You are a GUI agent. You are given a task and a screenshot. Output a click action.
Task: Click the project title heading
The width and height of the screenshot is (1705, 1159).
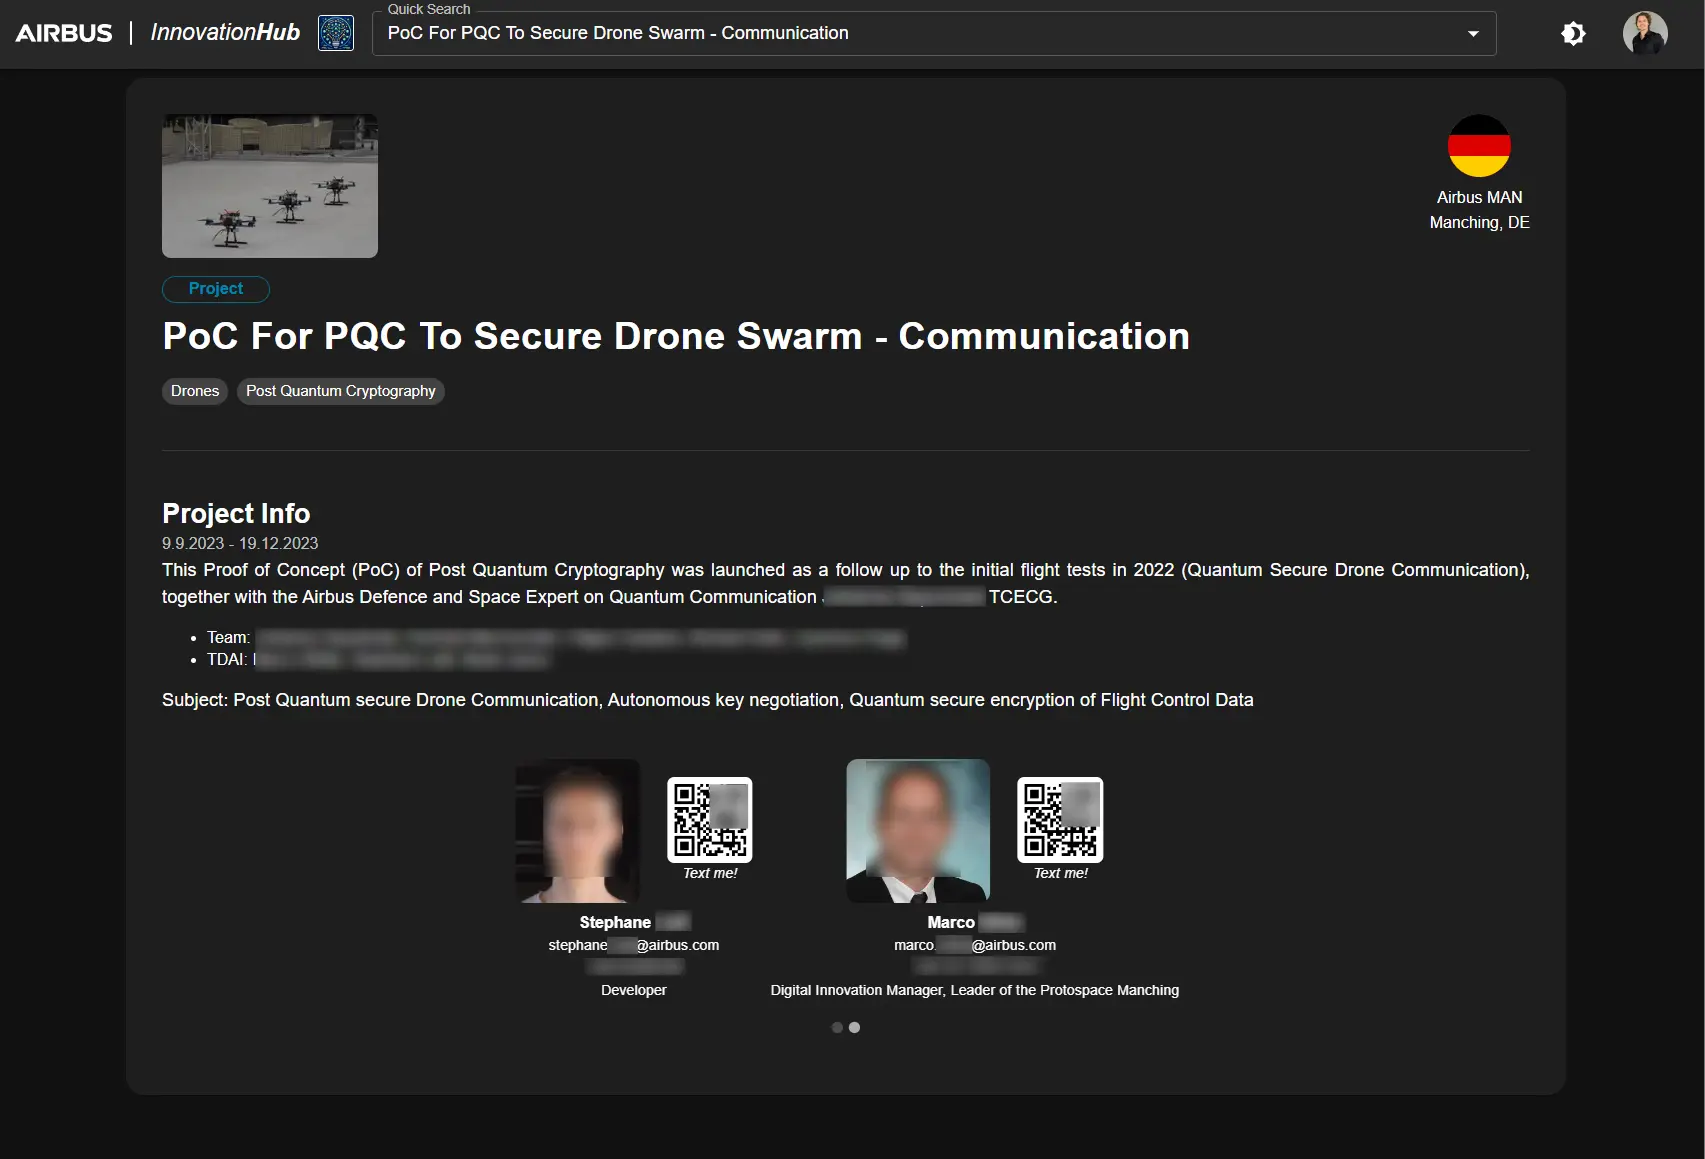676,336
